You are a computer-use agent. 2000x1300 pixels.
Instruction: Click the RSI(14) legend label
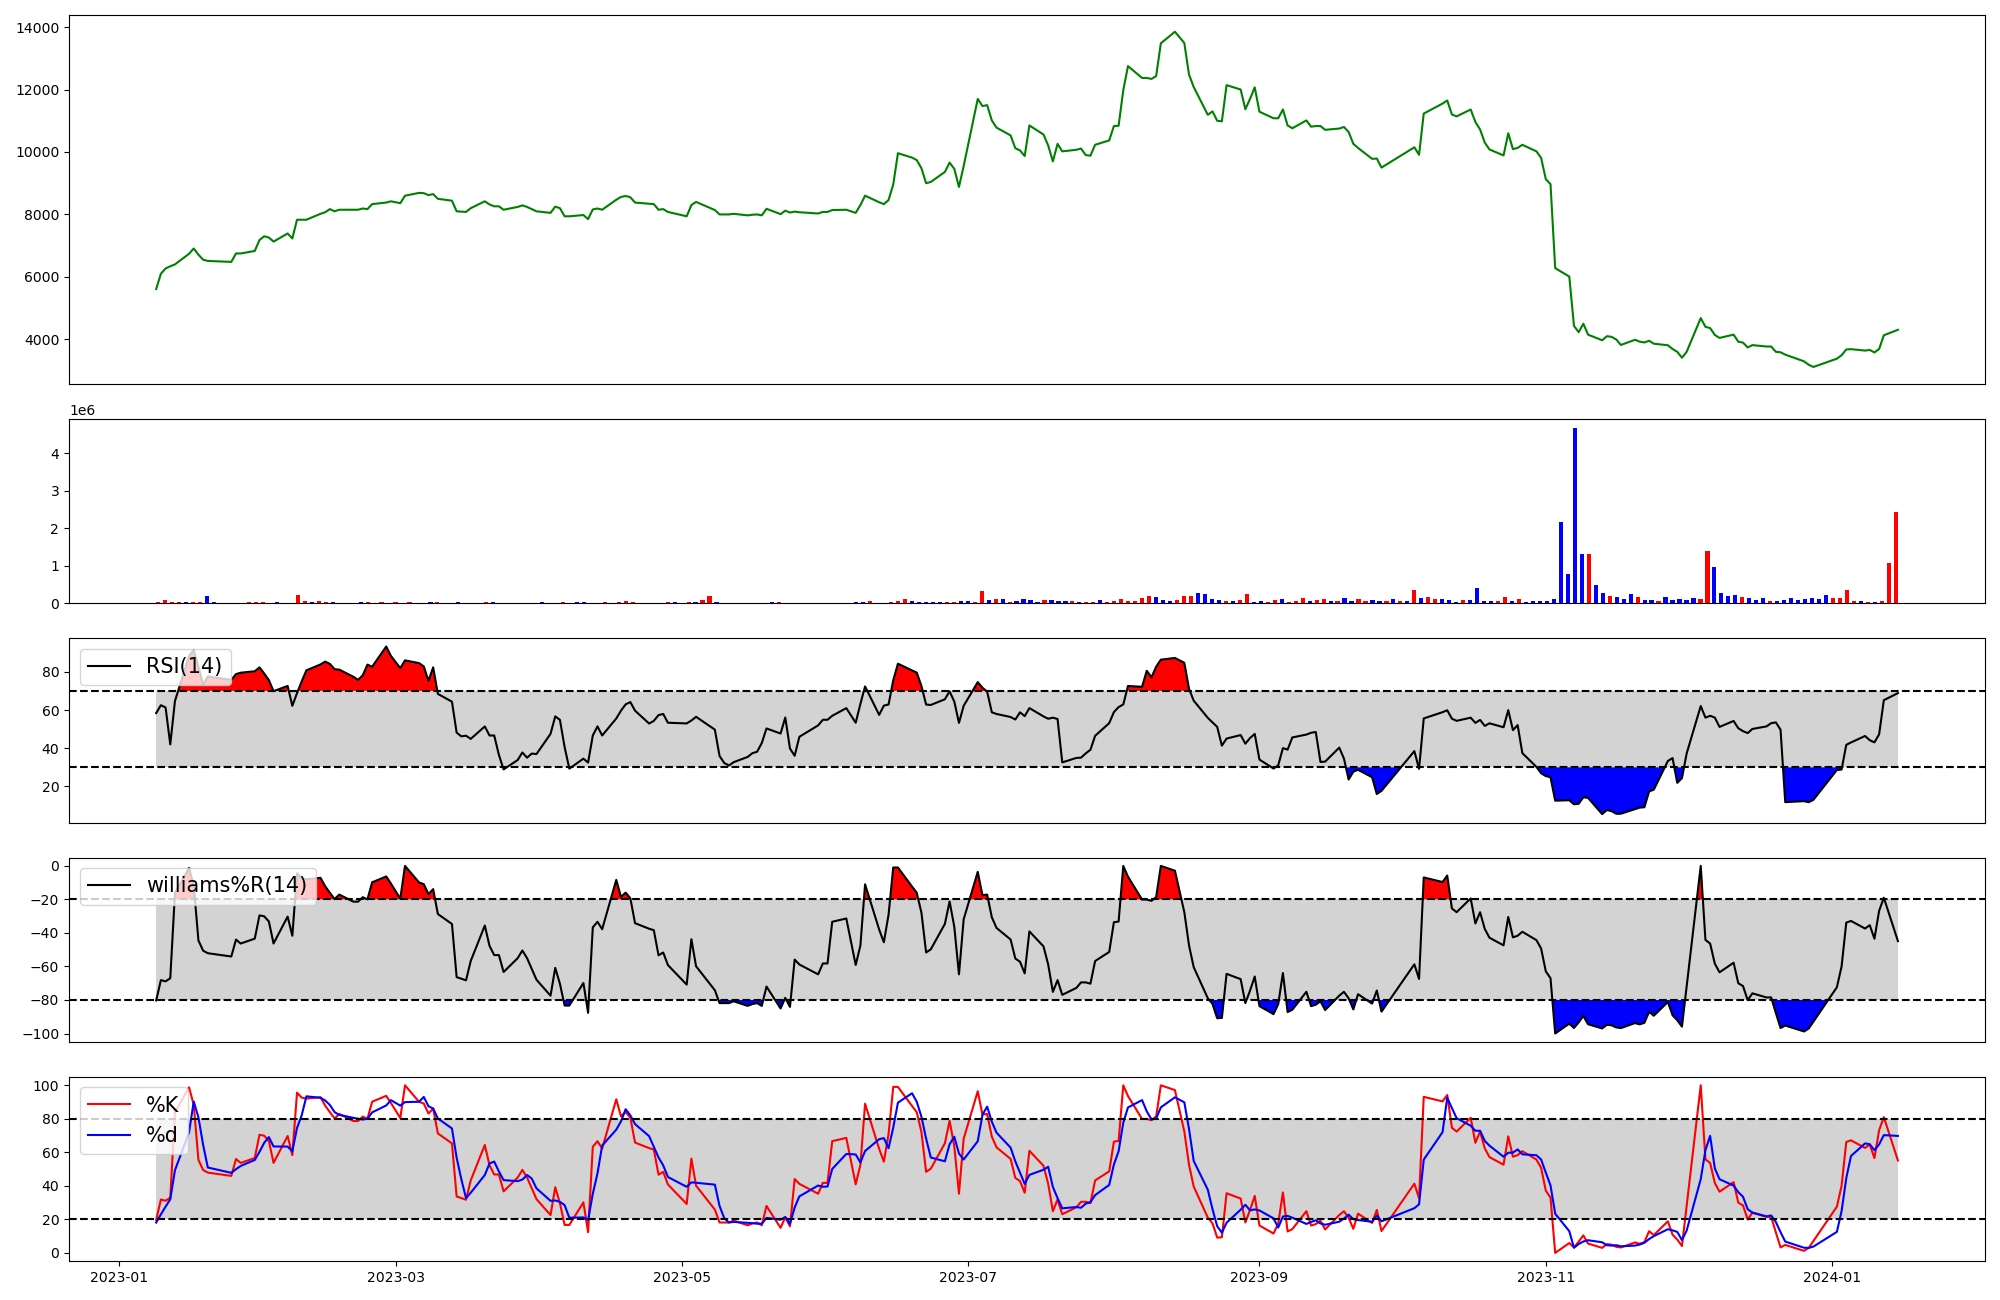pos(183,666)
